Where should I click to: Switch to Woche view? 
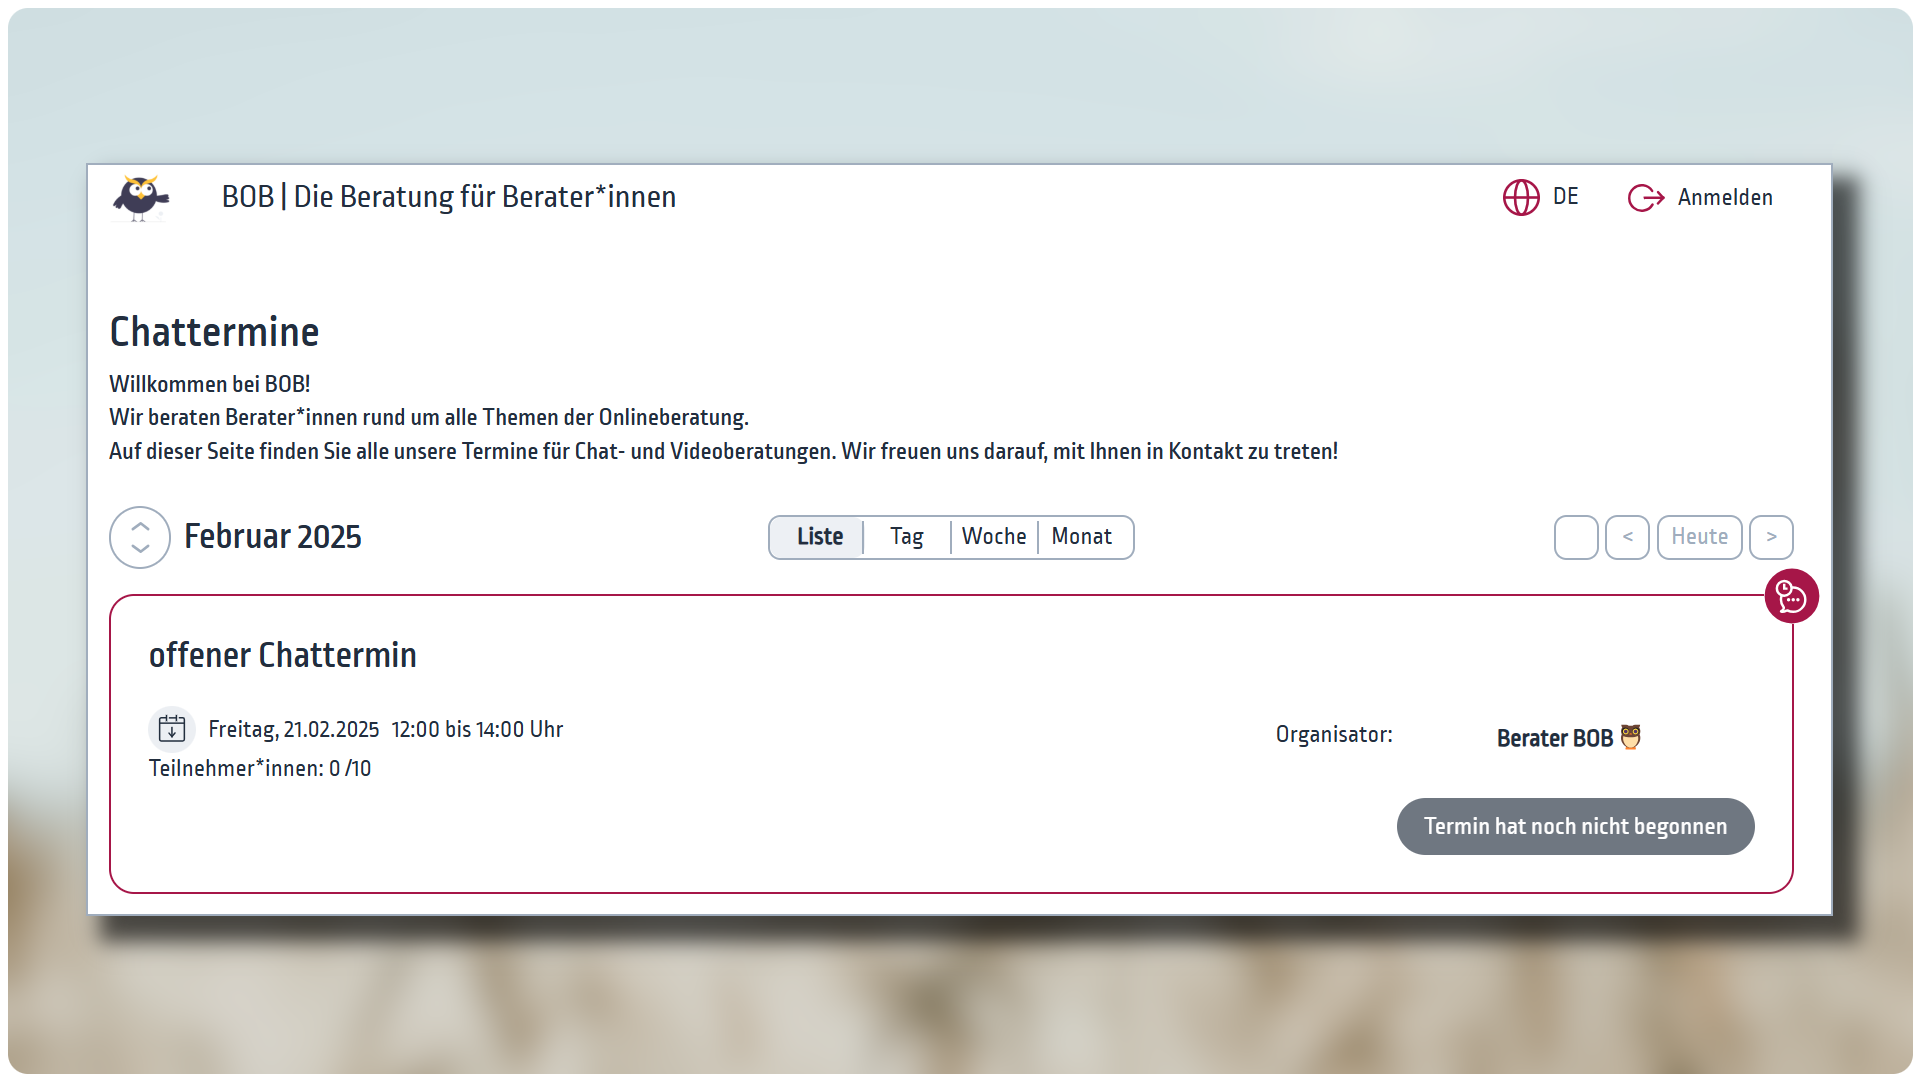[x=993, y=537]
